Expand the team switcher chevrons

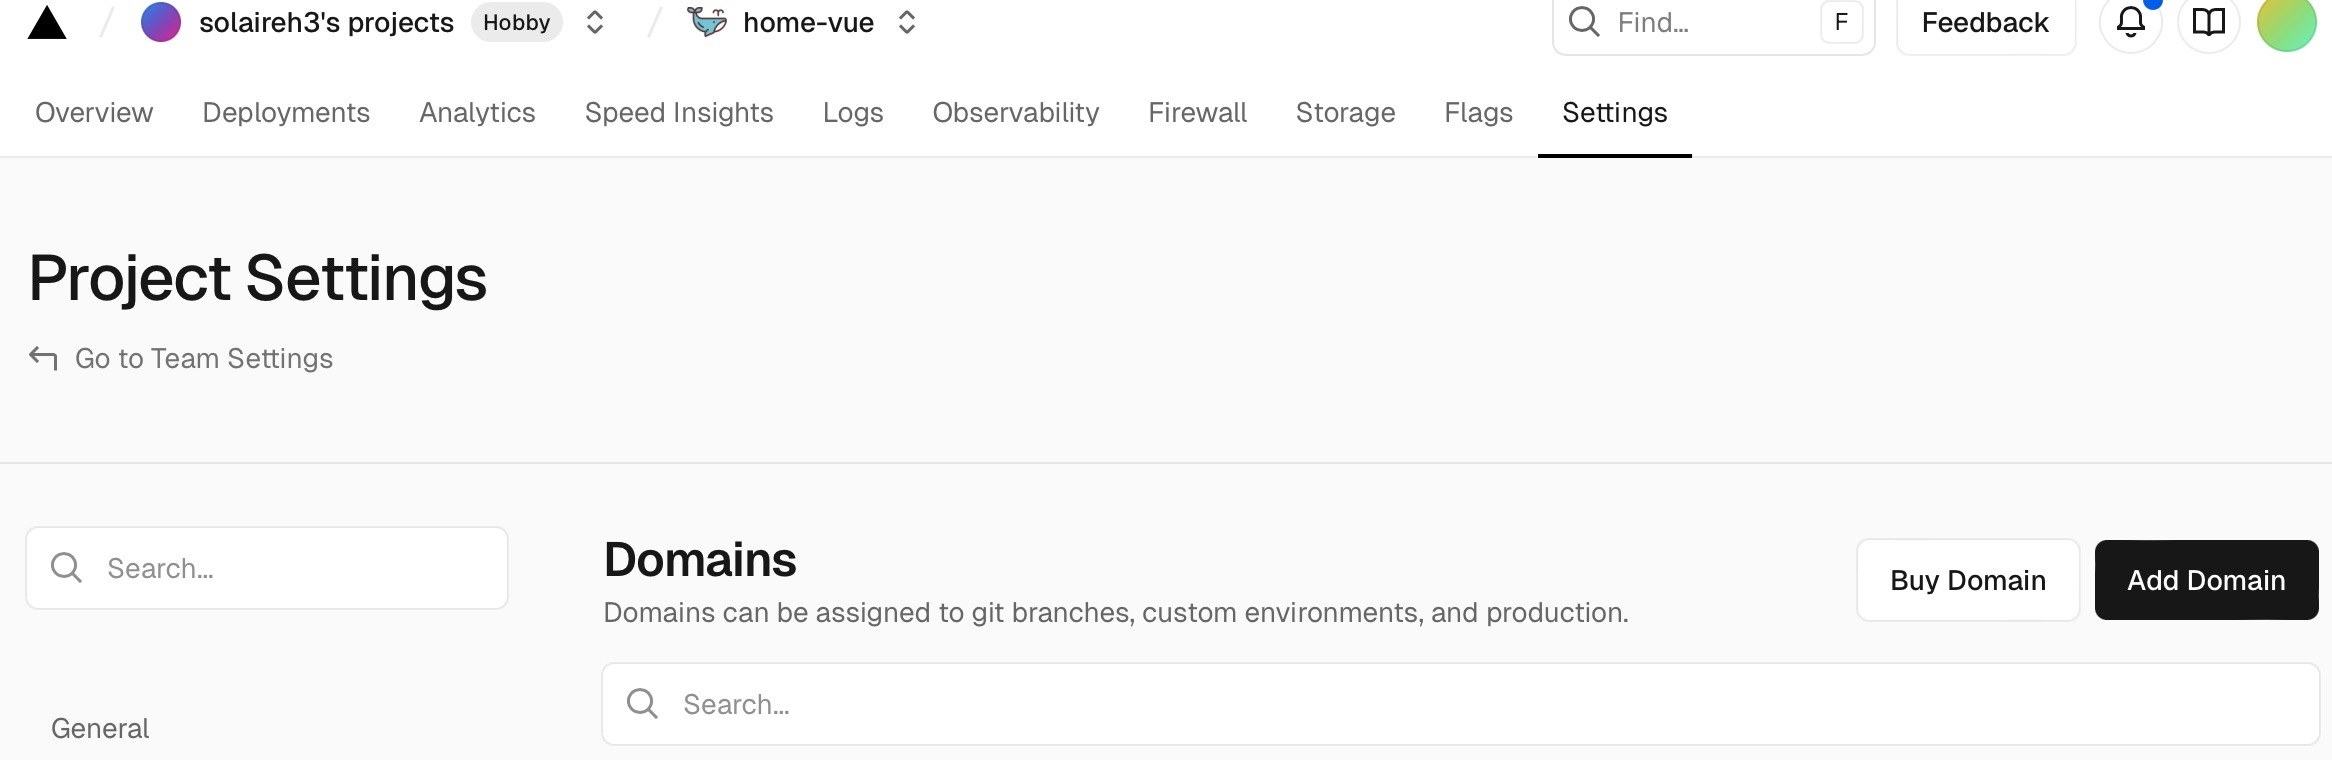[595, 22]
